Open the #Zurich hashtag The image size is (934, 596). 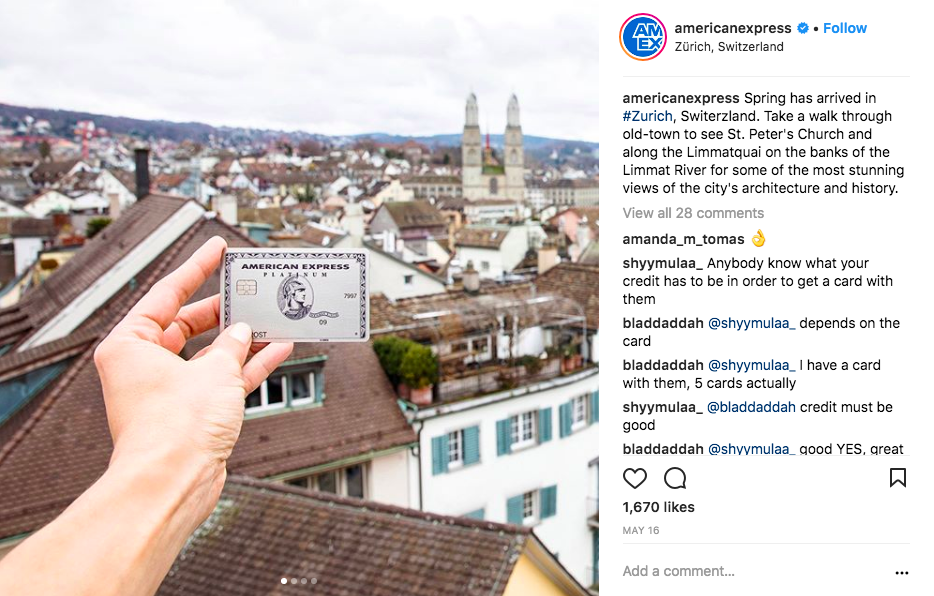pyautogui.click(x=647, y=116)
